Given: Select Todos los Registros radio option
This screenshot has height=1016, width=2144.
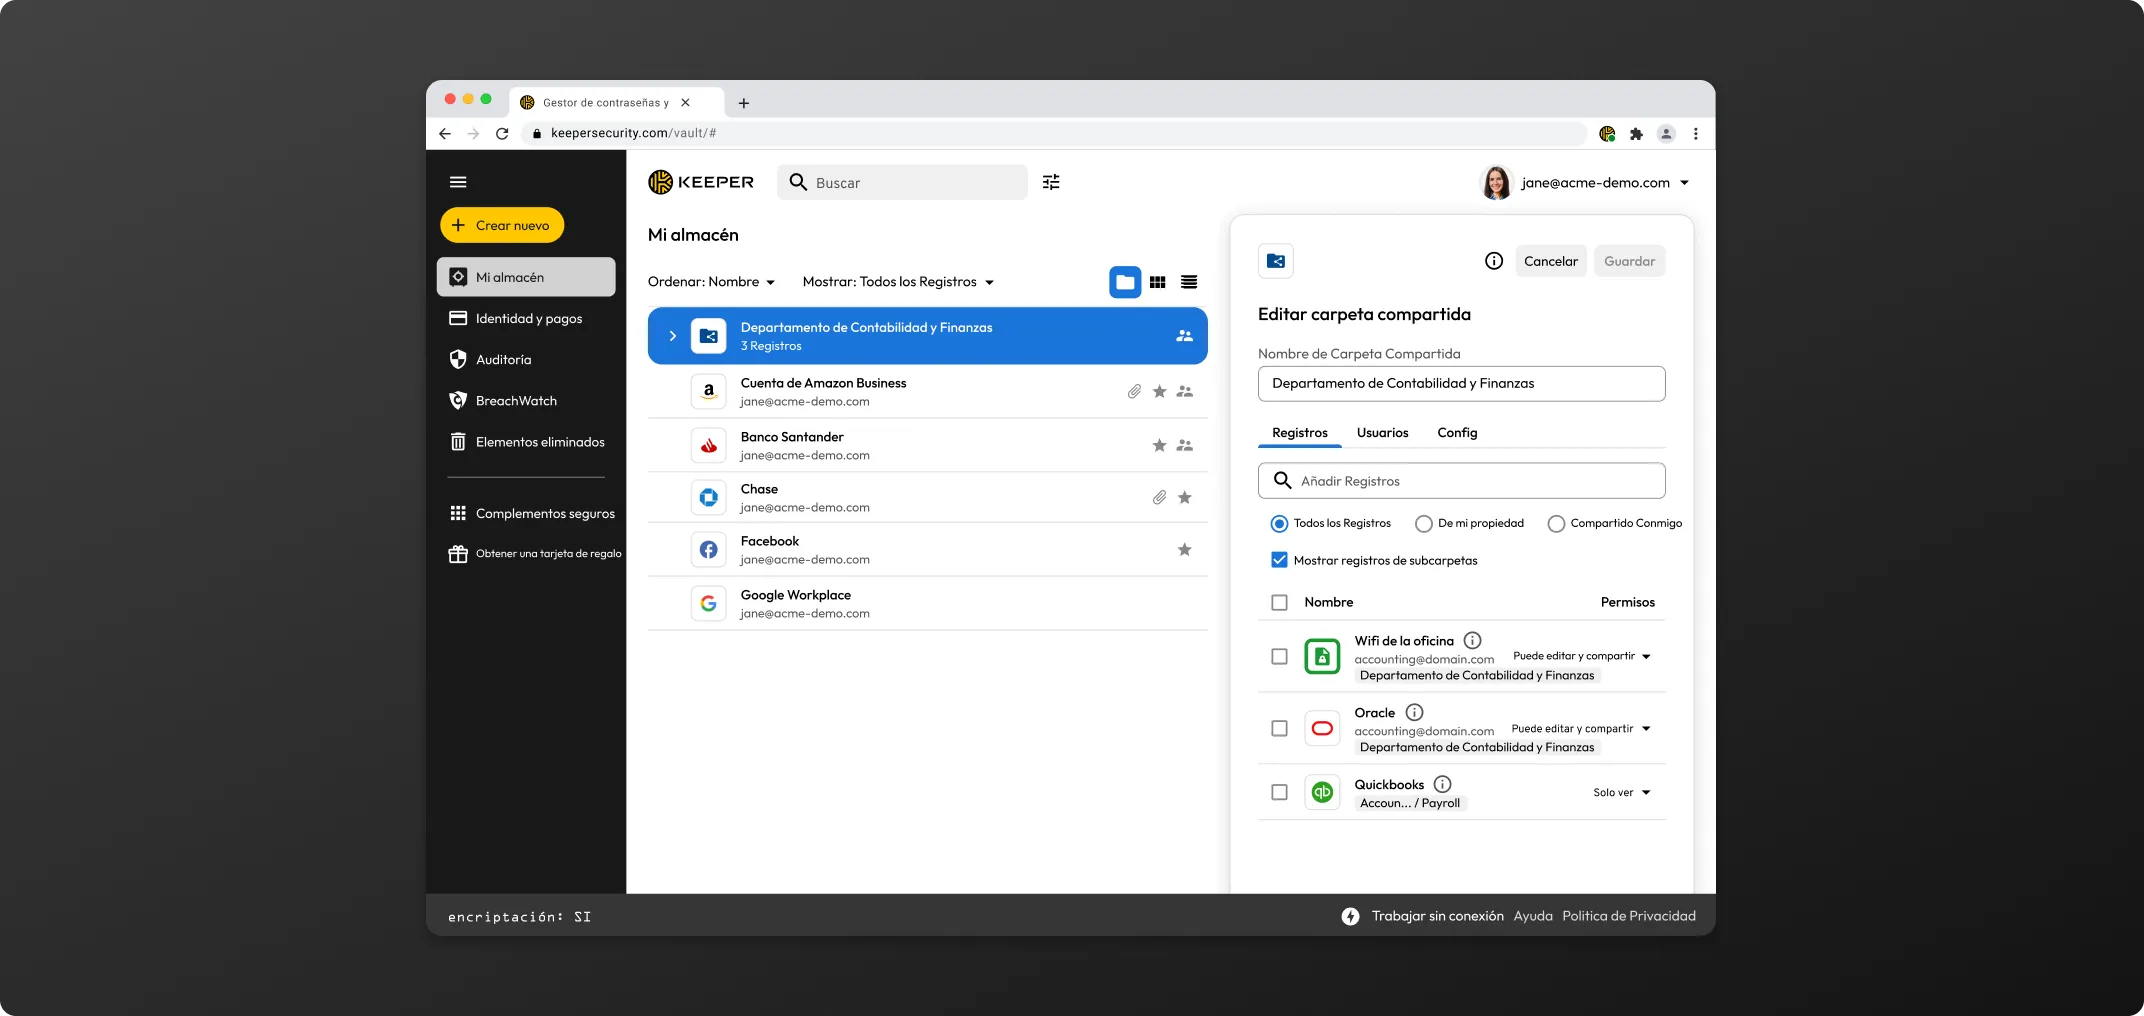Looking at the screenshot, I should click(1279, 524).
